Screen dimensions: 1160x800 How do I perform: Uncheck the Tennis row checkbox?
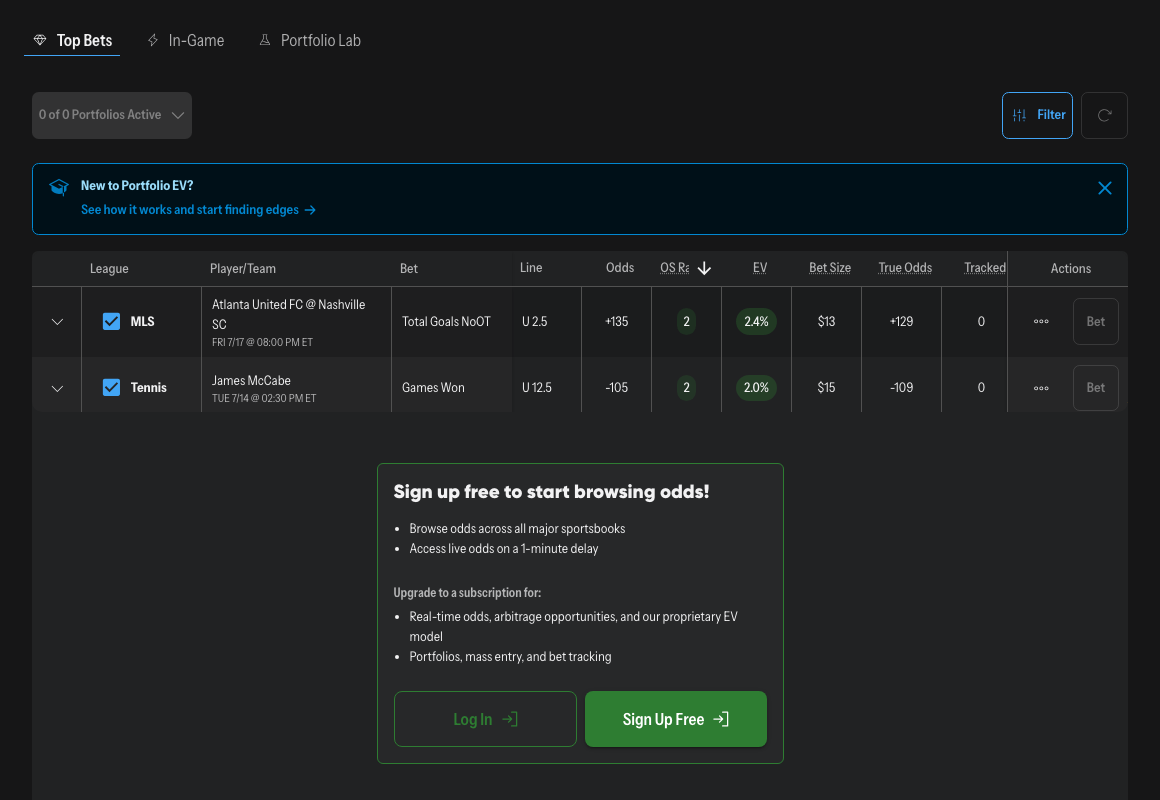click(x=111, y=387)
